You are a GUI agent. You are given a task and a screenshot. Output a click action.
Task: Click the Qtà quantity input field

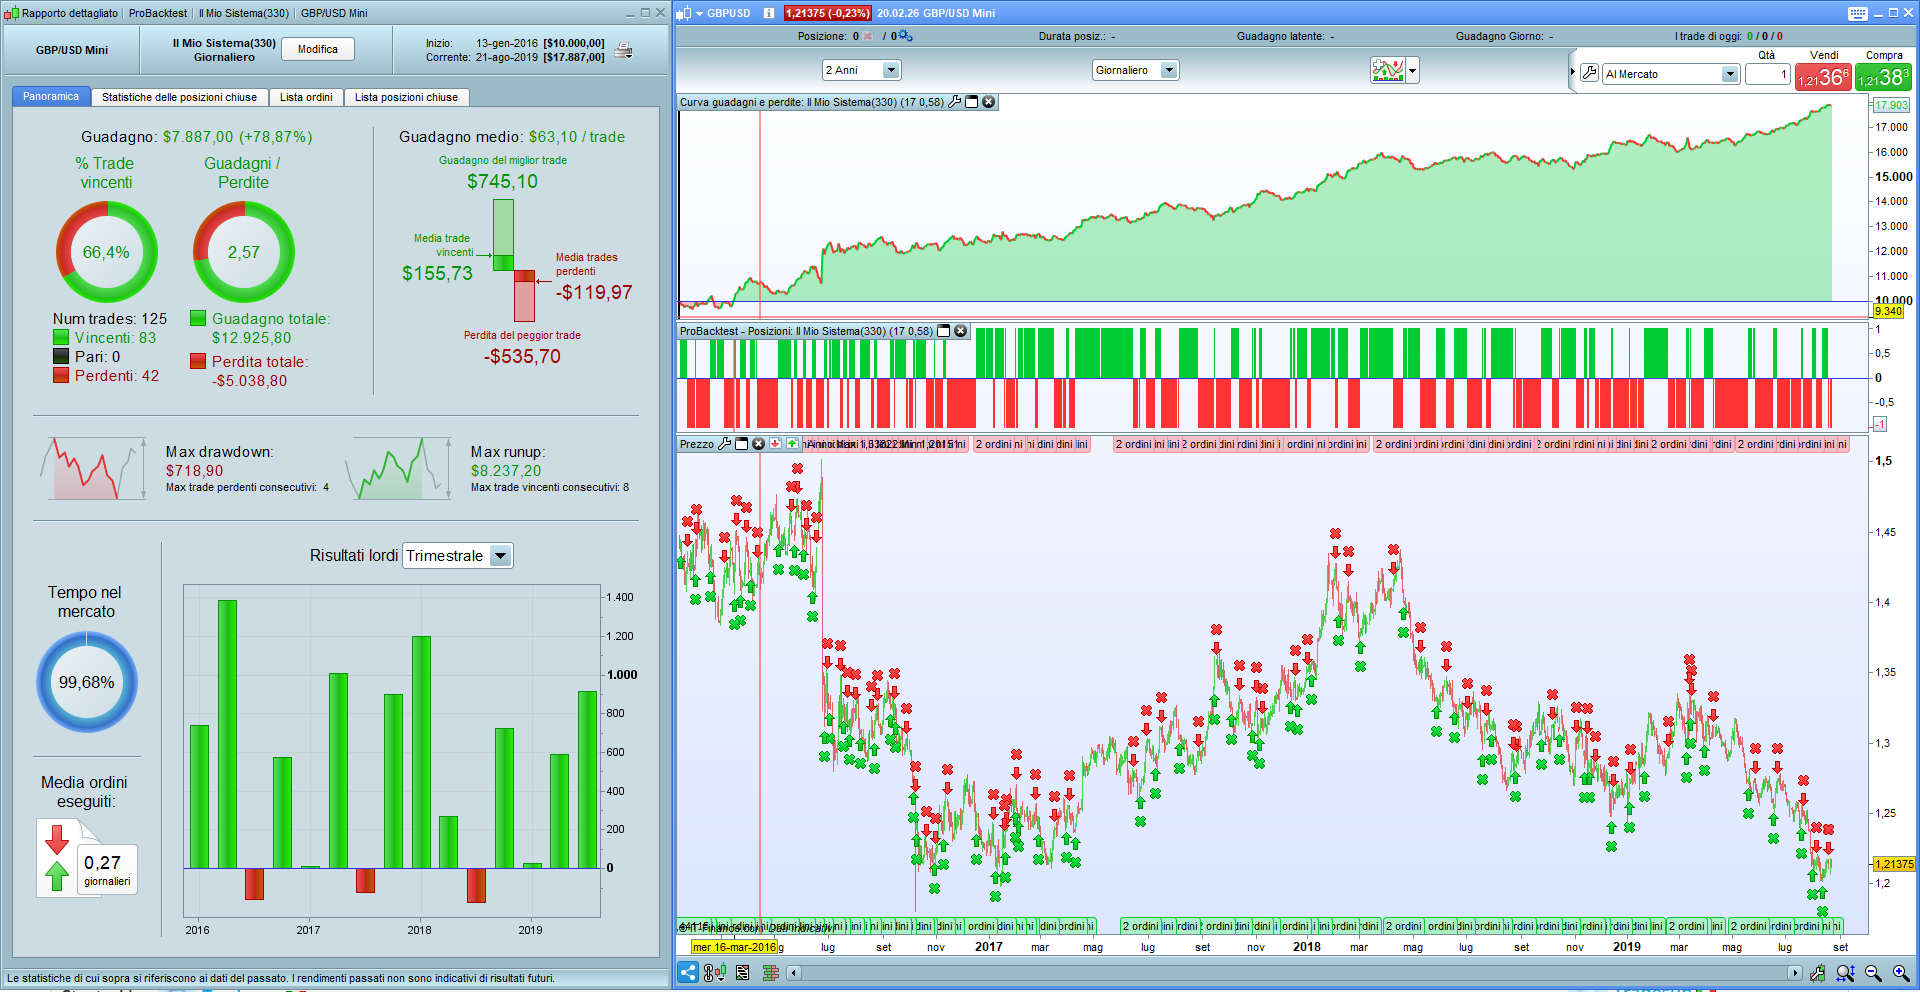pos(1767,74)
